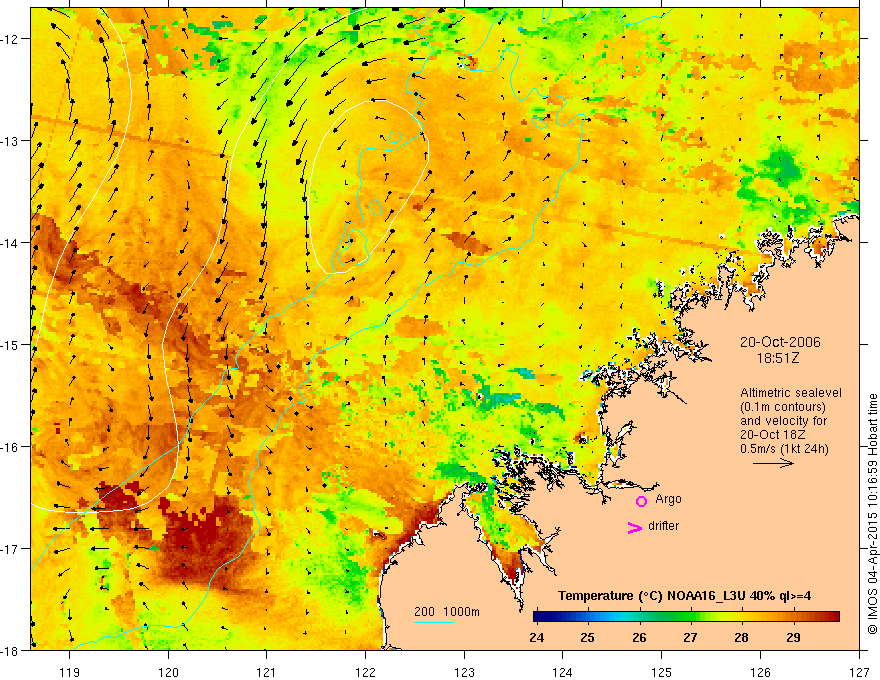The width and height of the screenshot is (880, 680).
Task: Click longitude axis label 123
Action: coord(464,672)
